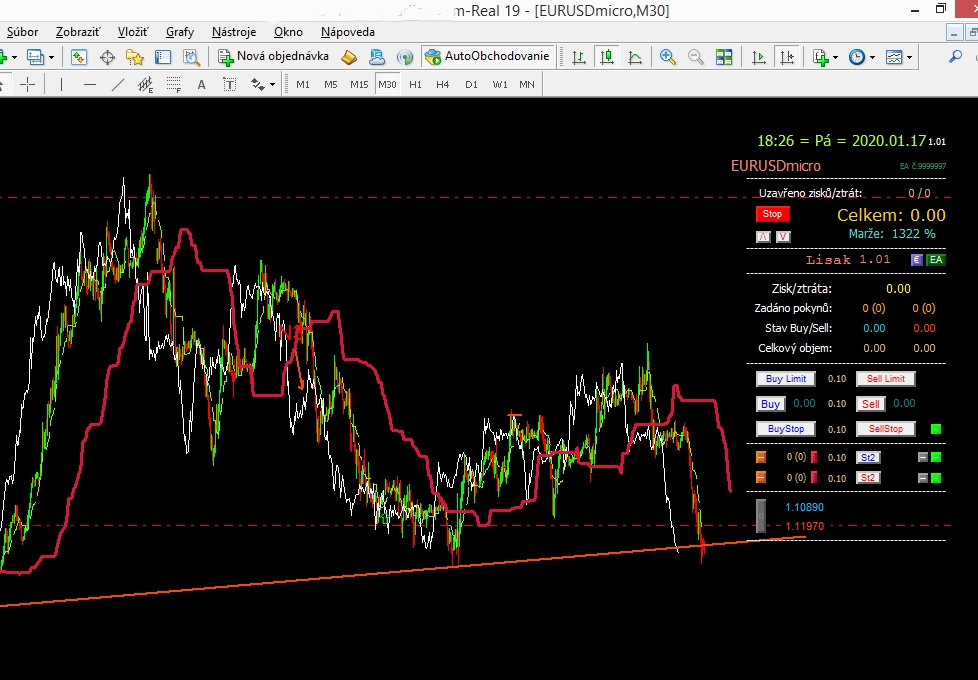The height and width of the screenshot is (680, 978).
Task: Open the Zobraziť menu
Action: point(78,32)
